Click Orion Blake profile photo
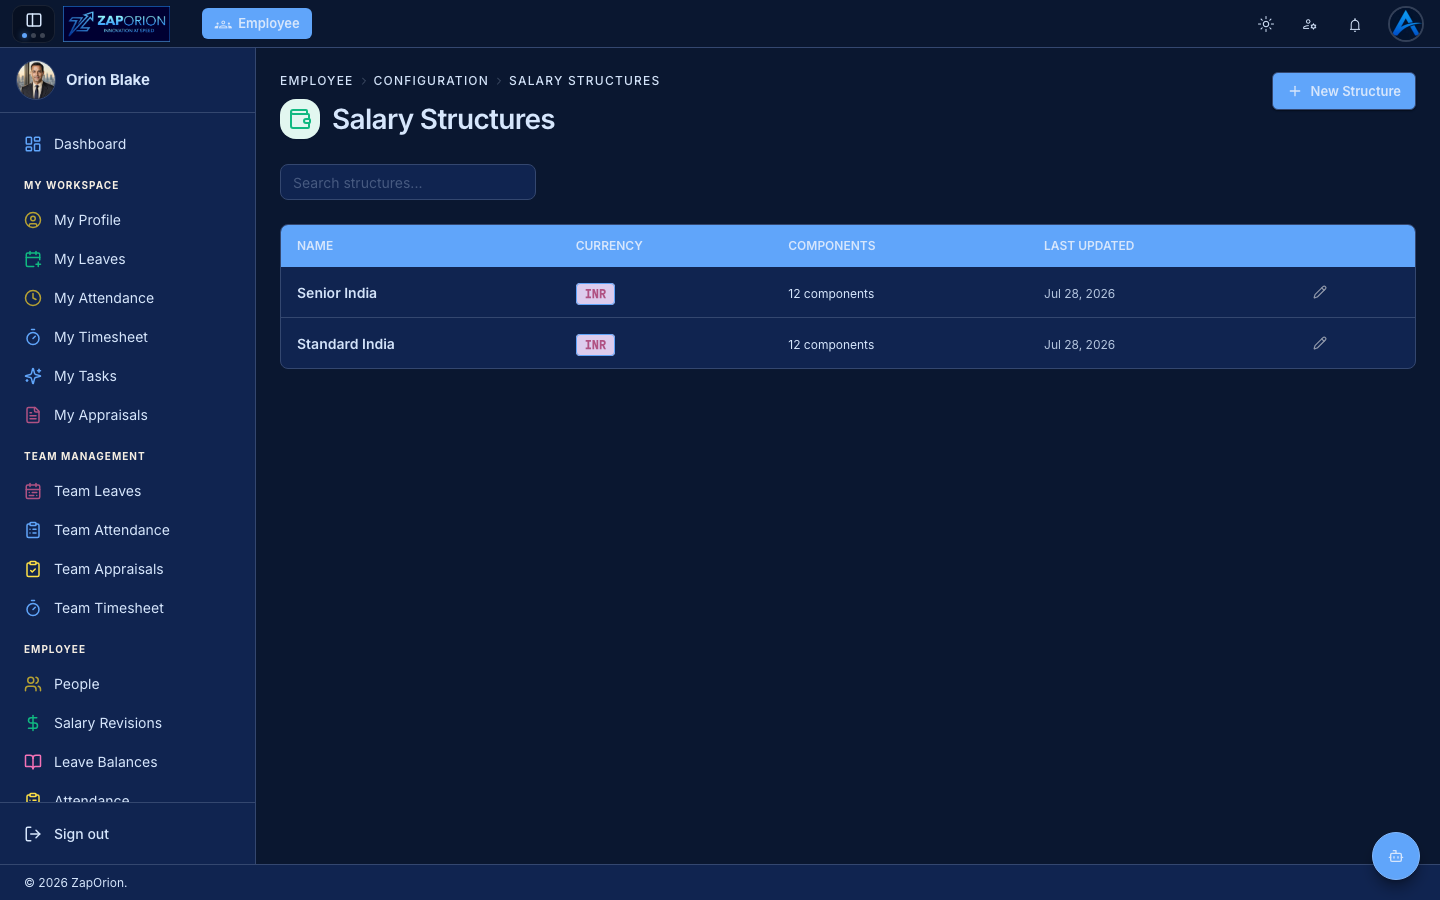1440x900 pixels. 36,80
